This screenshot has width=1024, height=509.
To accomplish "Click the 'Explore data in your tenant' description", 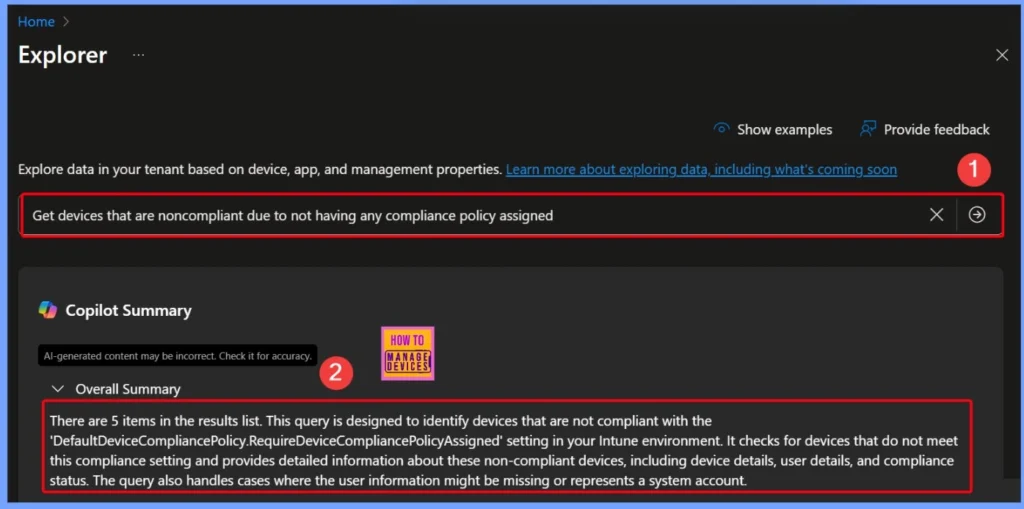I will [260, 170].
